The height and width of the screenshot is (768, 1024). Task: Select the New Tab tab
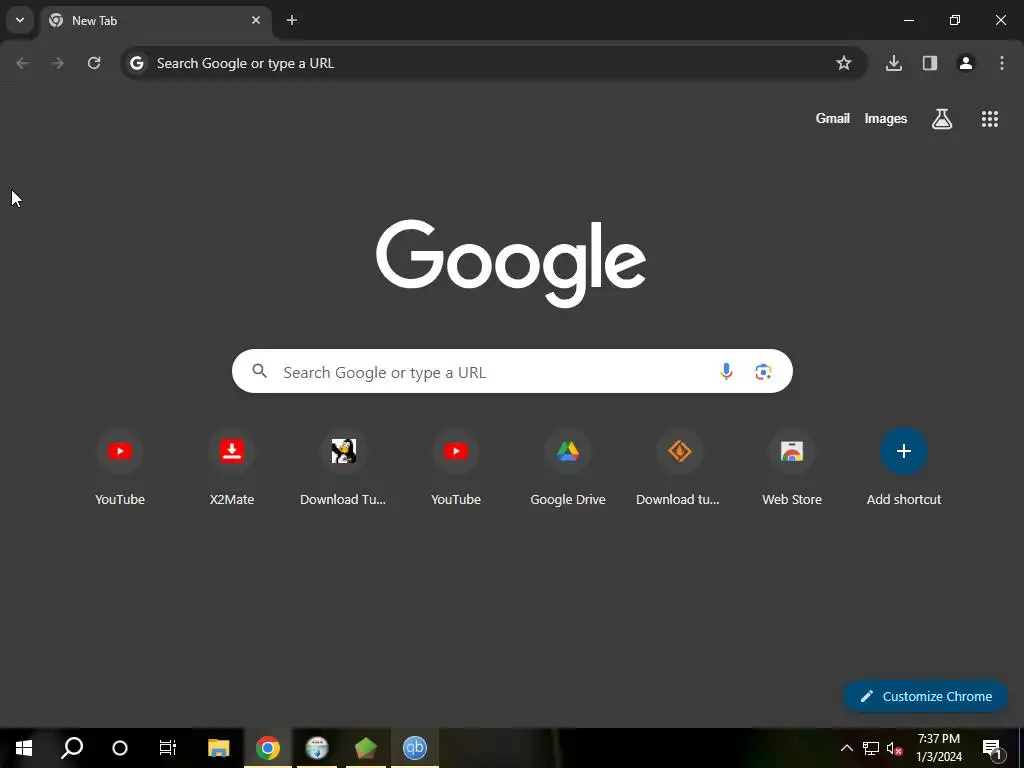155,21
